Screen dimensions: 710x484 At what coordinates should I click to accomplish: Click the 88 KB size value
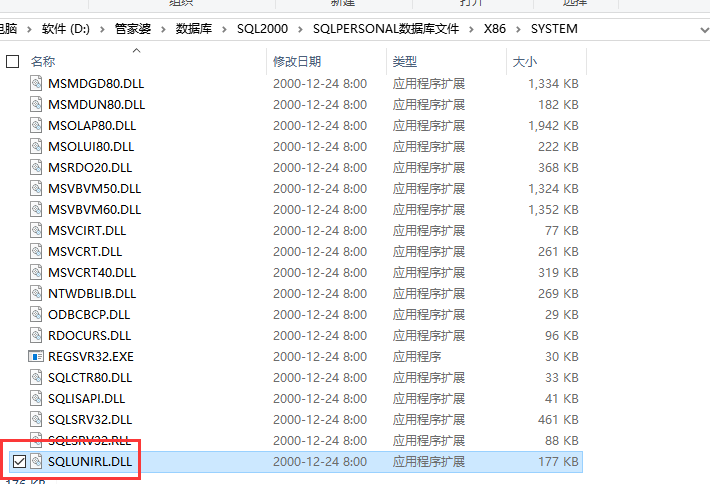[x=562, y=441]
